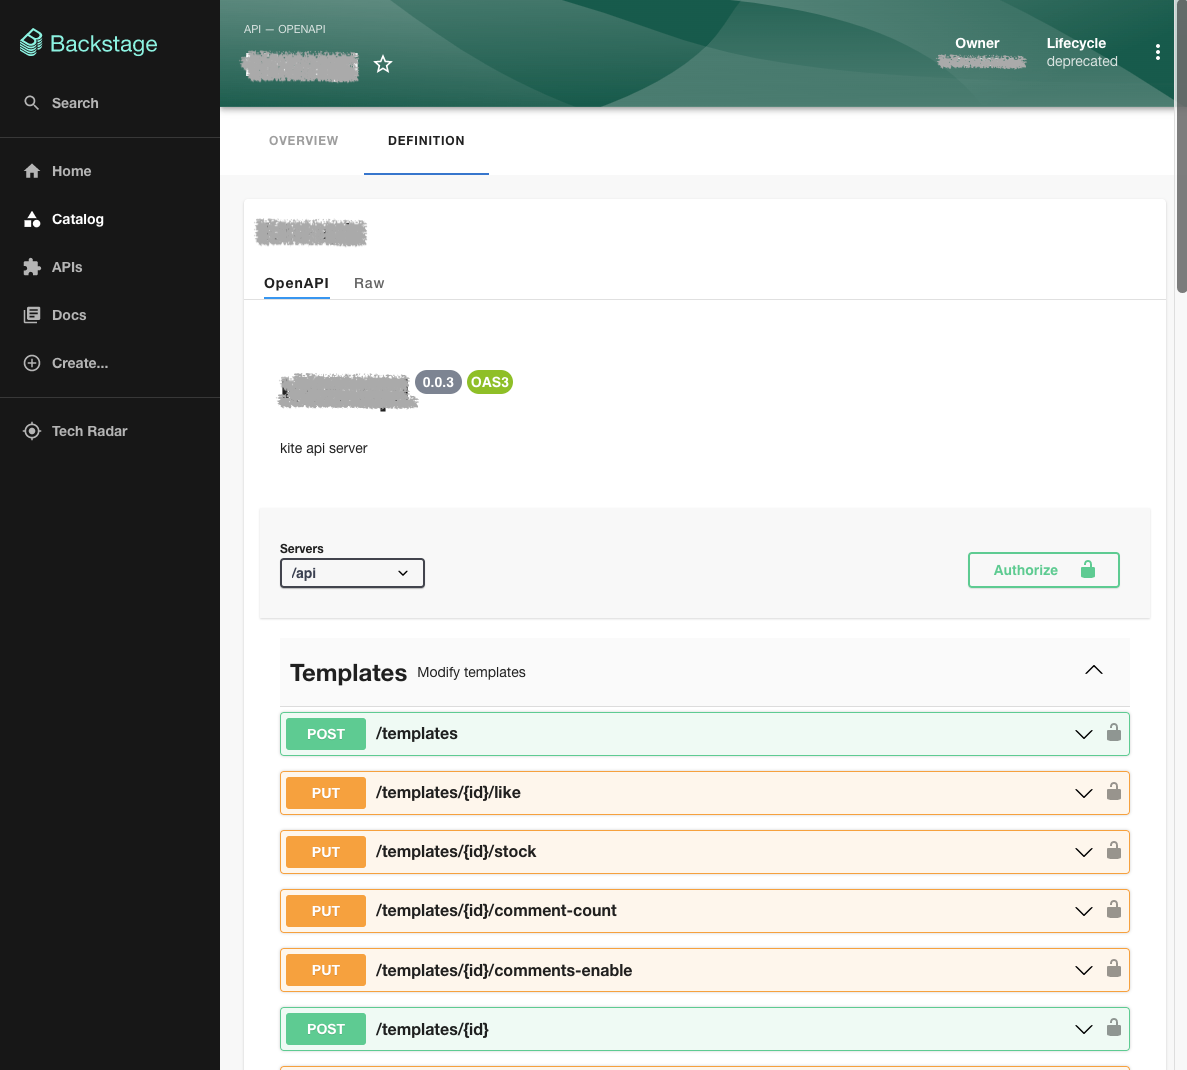Screen dimensions: 1187x1070
Task: Expand the POST /templates/{id} chevron
Action: point(1084,1029)
